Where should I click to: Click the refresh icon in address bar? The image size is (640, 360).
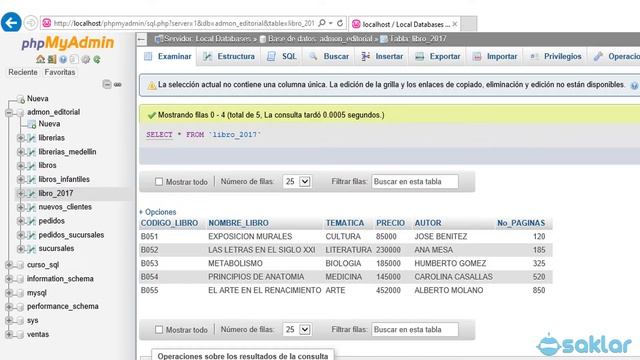tap(340, 23)
